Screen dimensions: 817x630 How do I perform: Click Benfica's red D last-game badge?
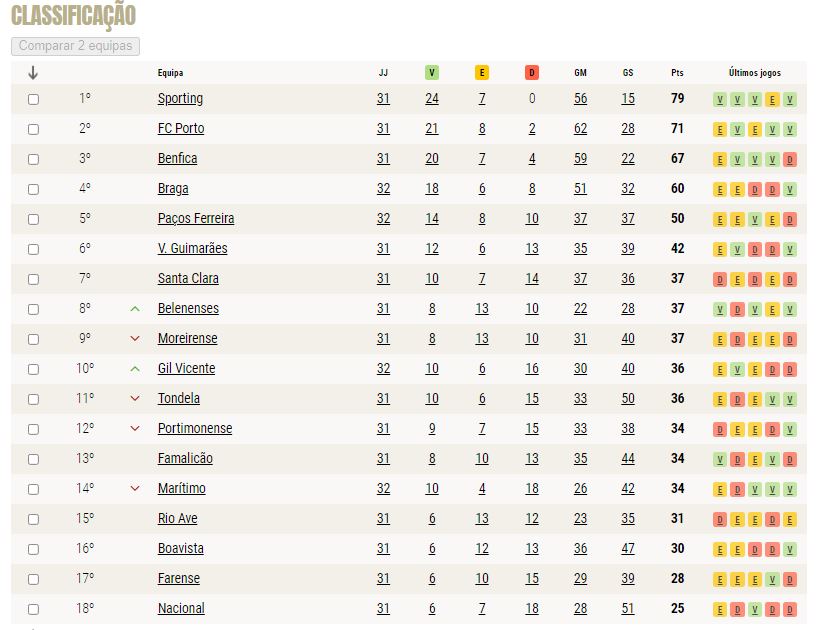point(790,159)
